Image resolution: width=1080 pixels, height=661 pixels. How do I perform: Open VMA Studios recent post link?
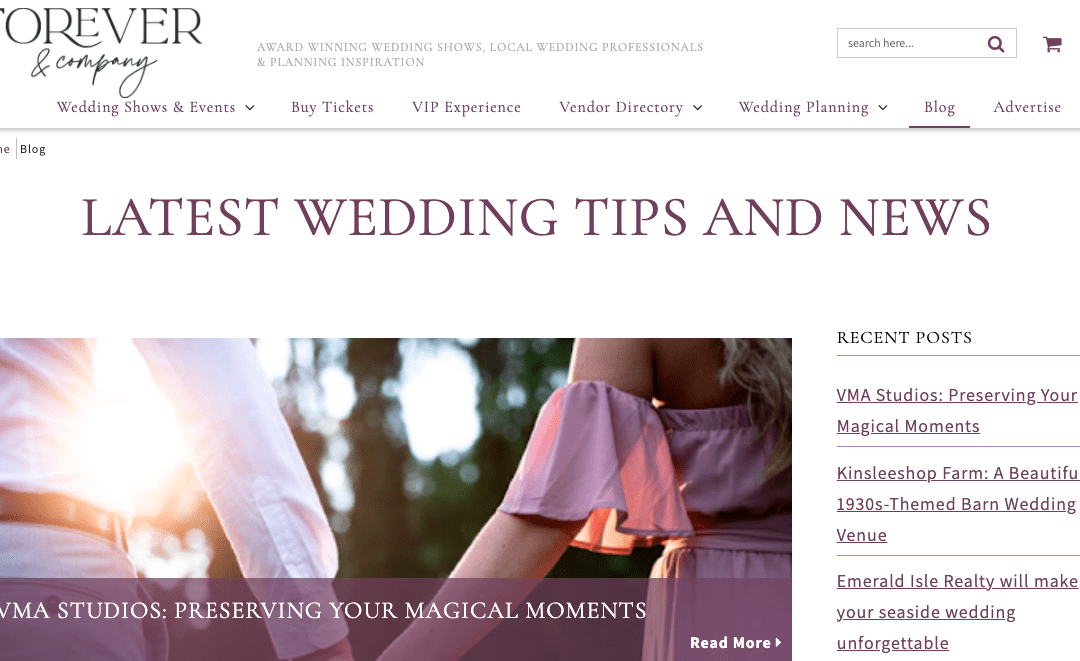(x=957, y=410)
